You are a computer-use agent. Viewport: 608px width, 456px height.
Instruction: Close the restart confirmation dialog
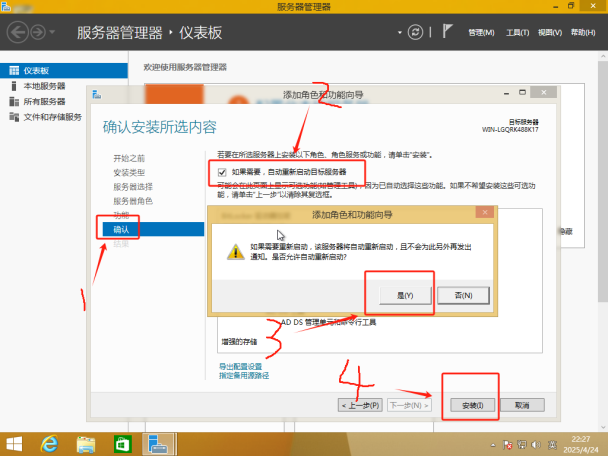point(485,212)
